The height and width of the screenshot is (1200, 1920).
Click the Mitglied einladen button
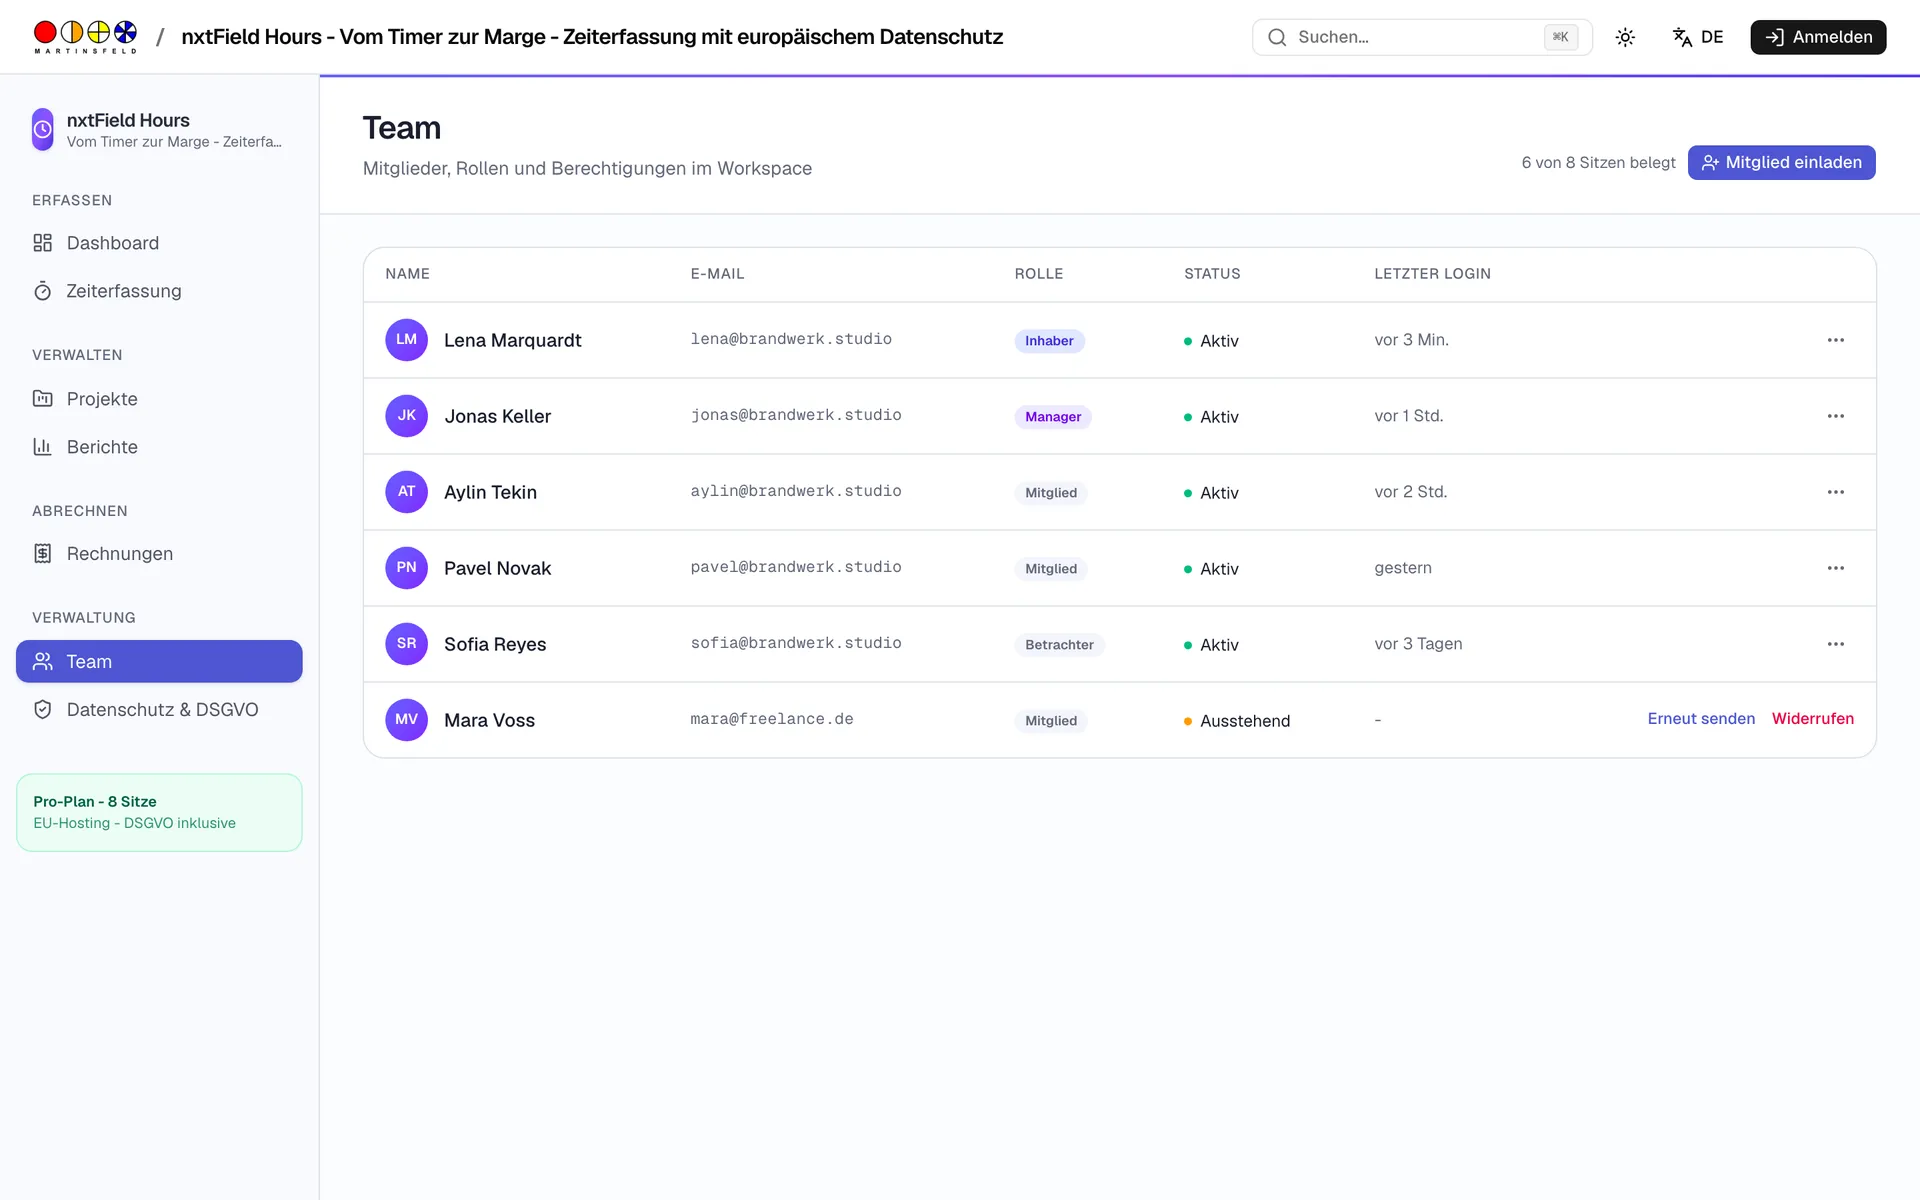[1781, 162]
